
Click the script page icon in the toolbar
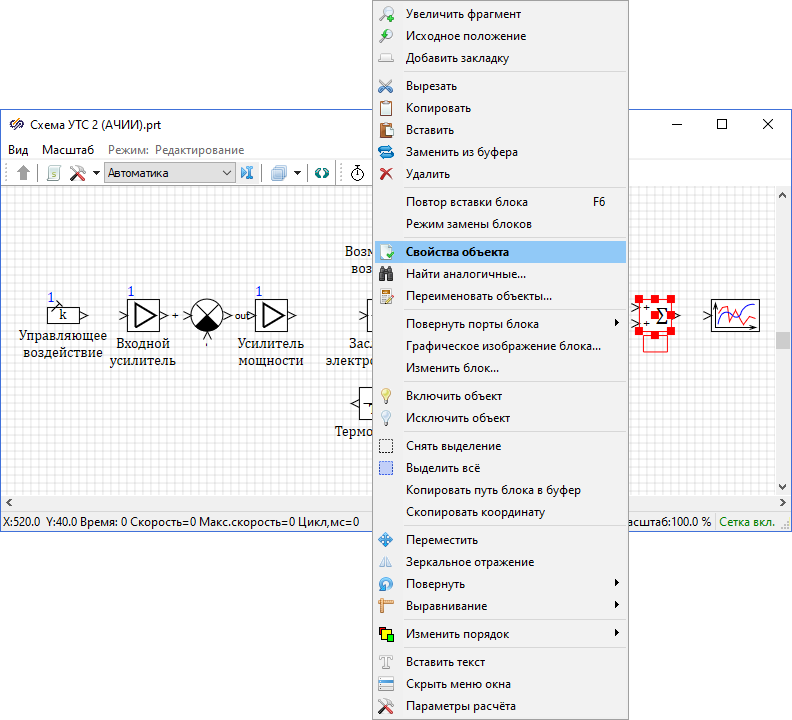click(53, 173)
